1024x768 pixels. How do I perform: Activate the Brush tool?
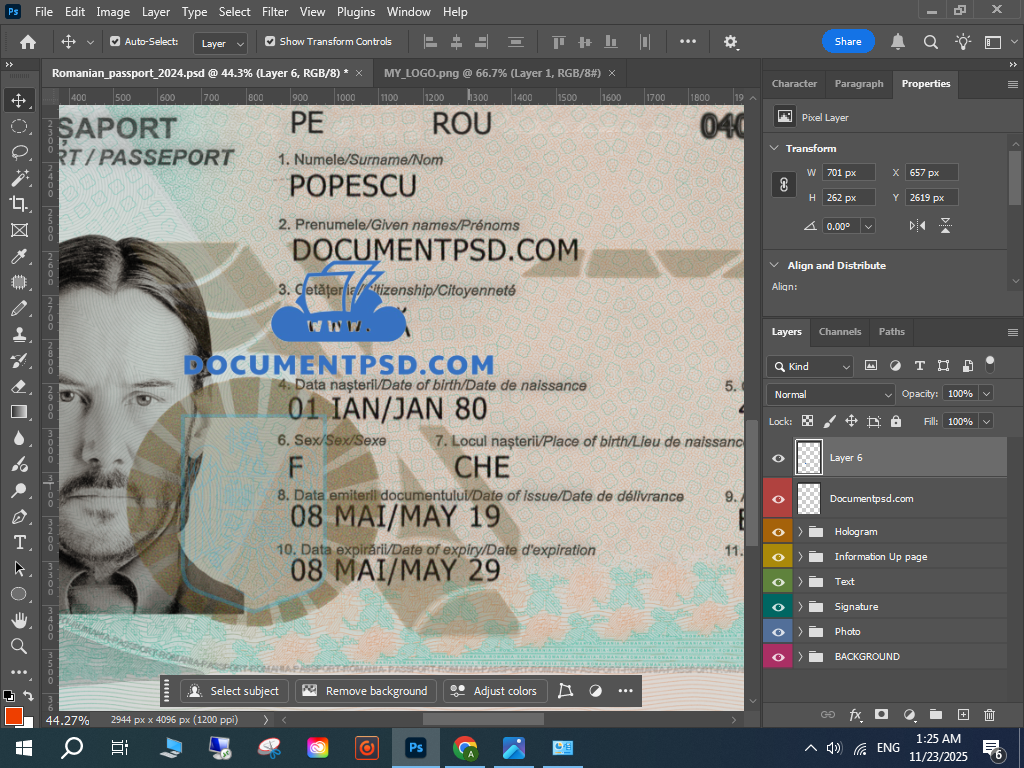[x=19, y=308]
